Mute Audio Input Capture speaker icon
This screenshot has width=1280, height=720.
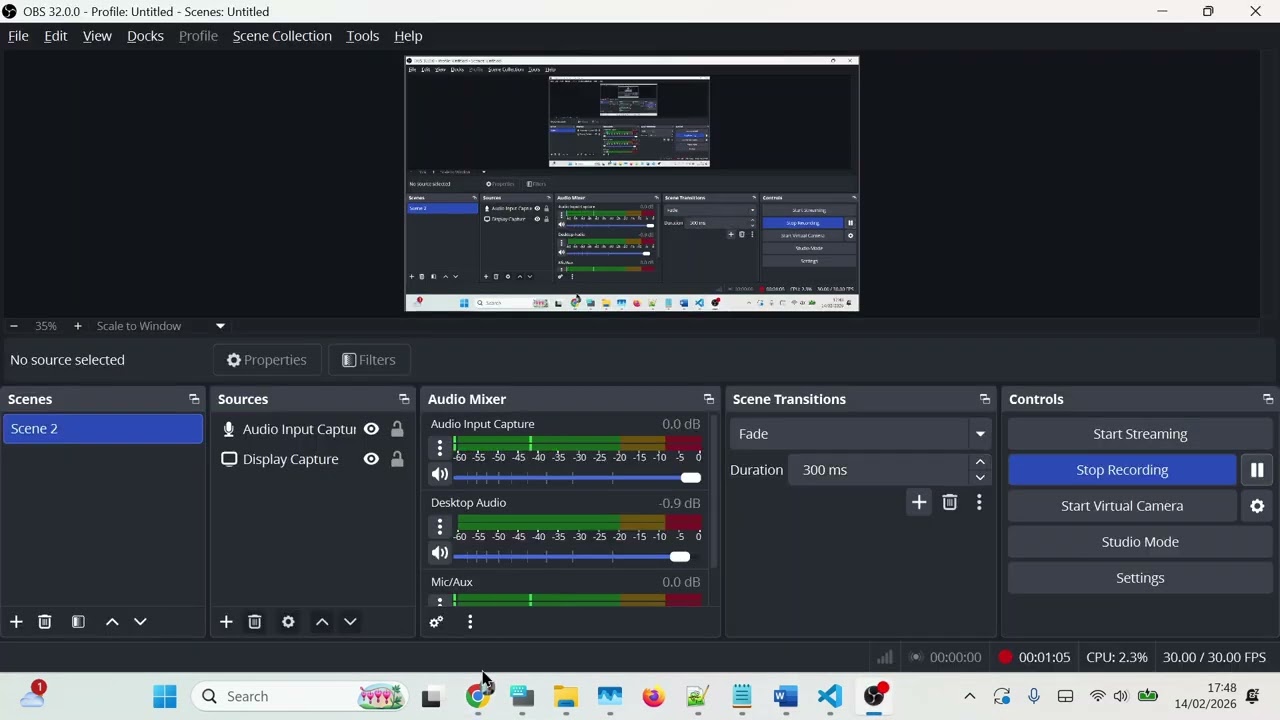pyautogui.click(x=440, y=475)
